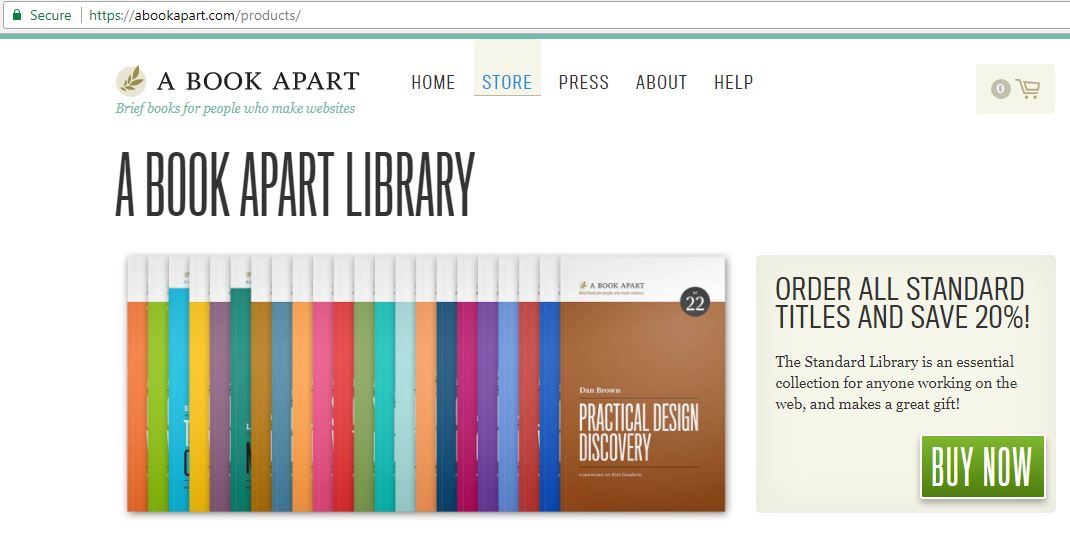
Task: Click the laurel leaf logo icon
Action: [131, 81]
